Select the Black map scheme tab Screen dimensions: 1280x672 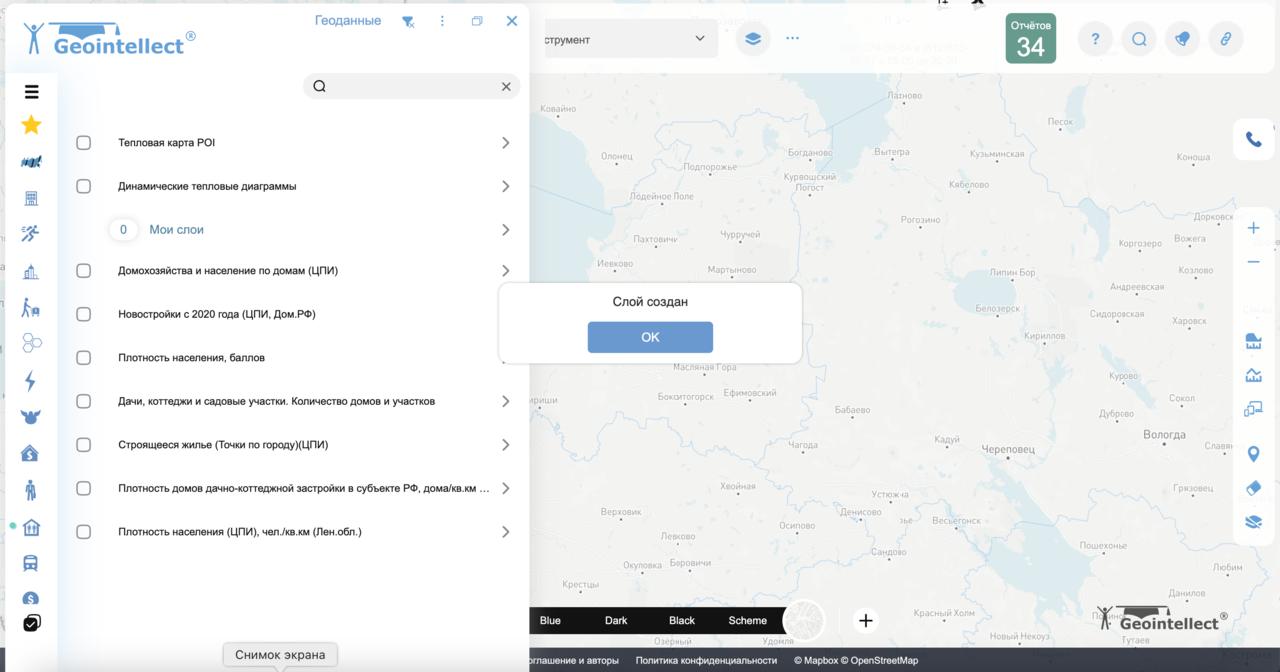[681, 620]
